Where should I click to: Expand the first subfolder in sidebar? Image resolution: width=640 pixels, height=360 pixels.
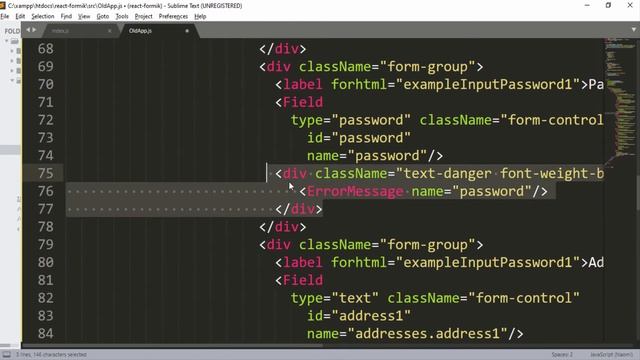(x=12, y=51)
